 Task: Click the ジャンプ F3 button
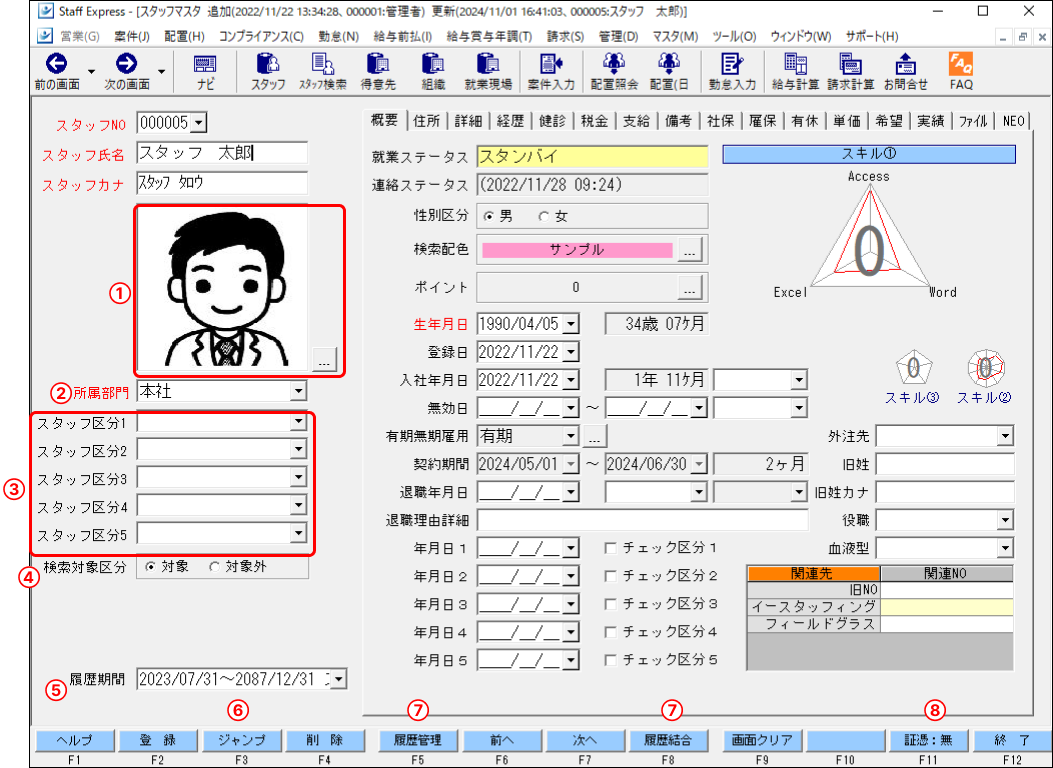[242, 740]
